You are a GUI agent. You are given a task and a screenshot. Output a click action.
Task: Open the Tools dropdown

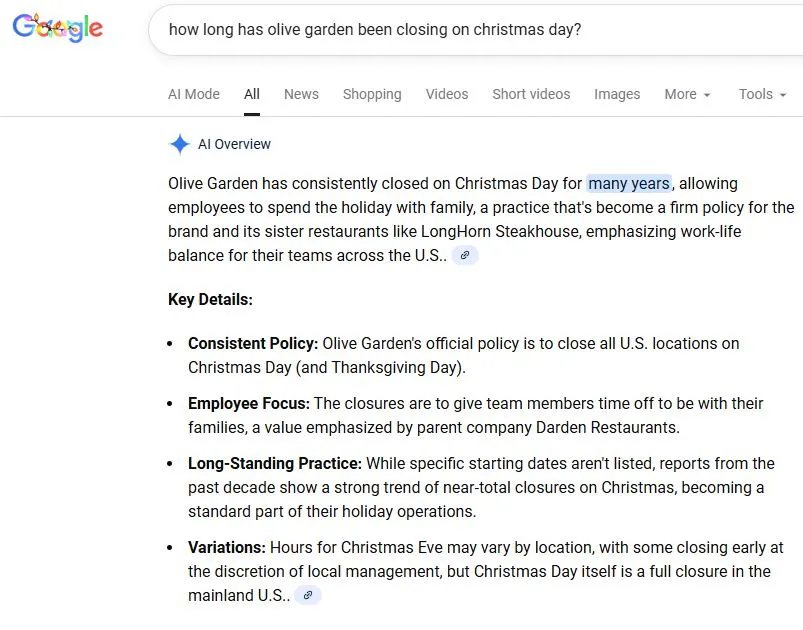point(762,94)
